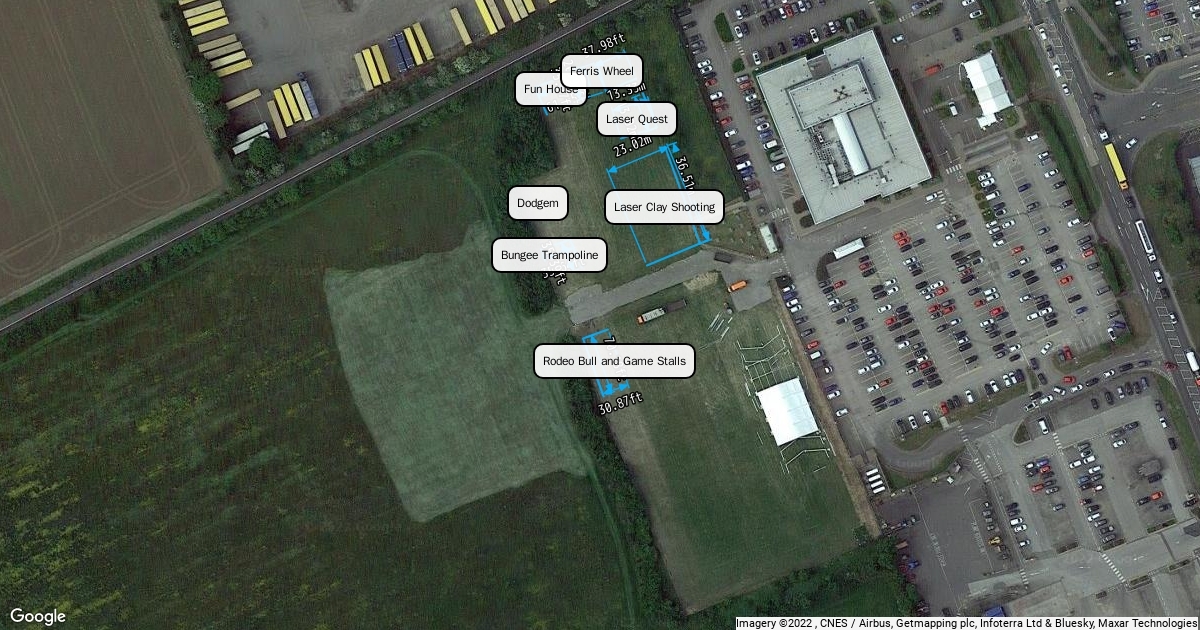
Task: Click the imagery attribution text
Action: coord(967,623)
